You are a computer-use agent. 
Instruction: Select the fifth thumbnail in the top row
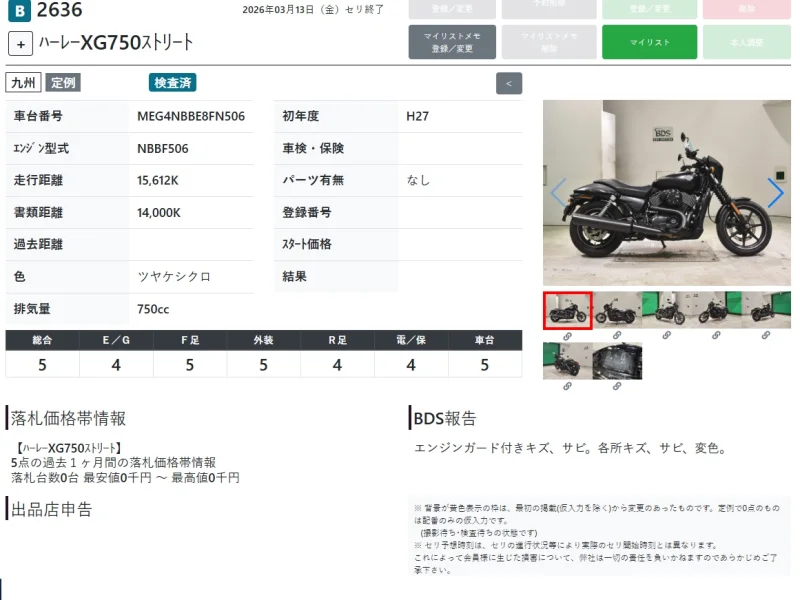[766, 310]
